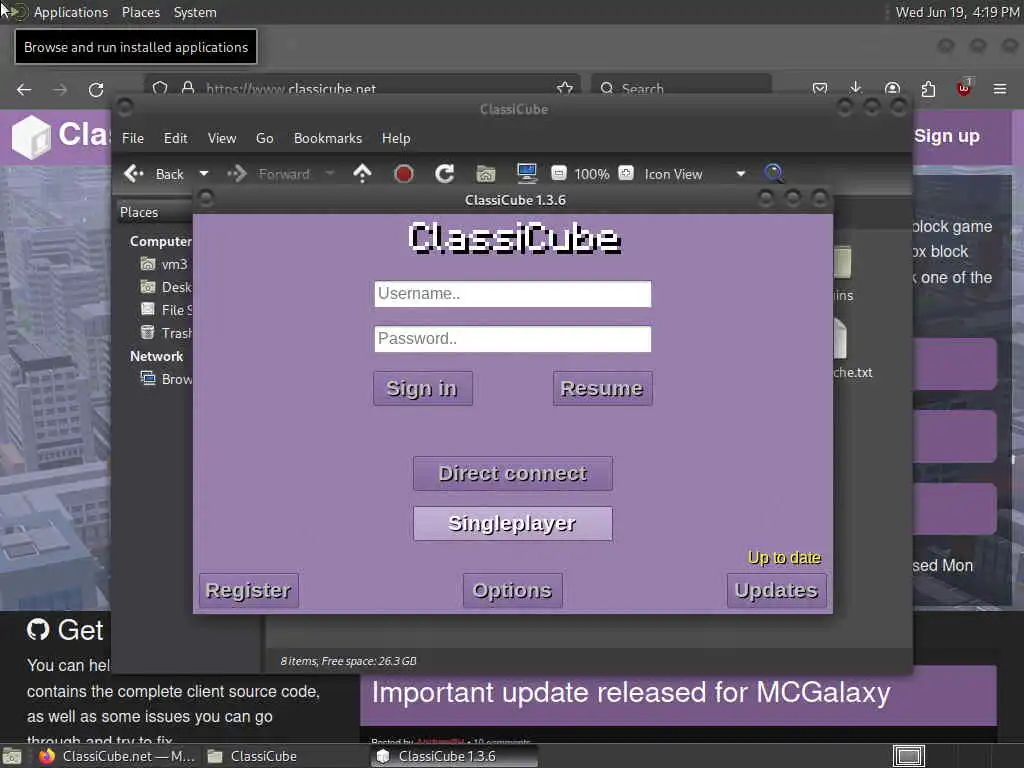1024x768 pixels.
Task: Focus the Username field
Action: click(x=513, y=294)
